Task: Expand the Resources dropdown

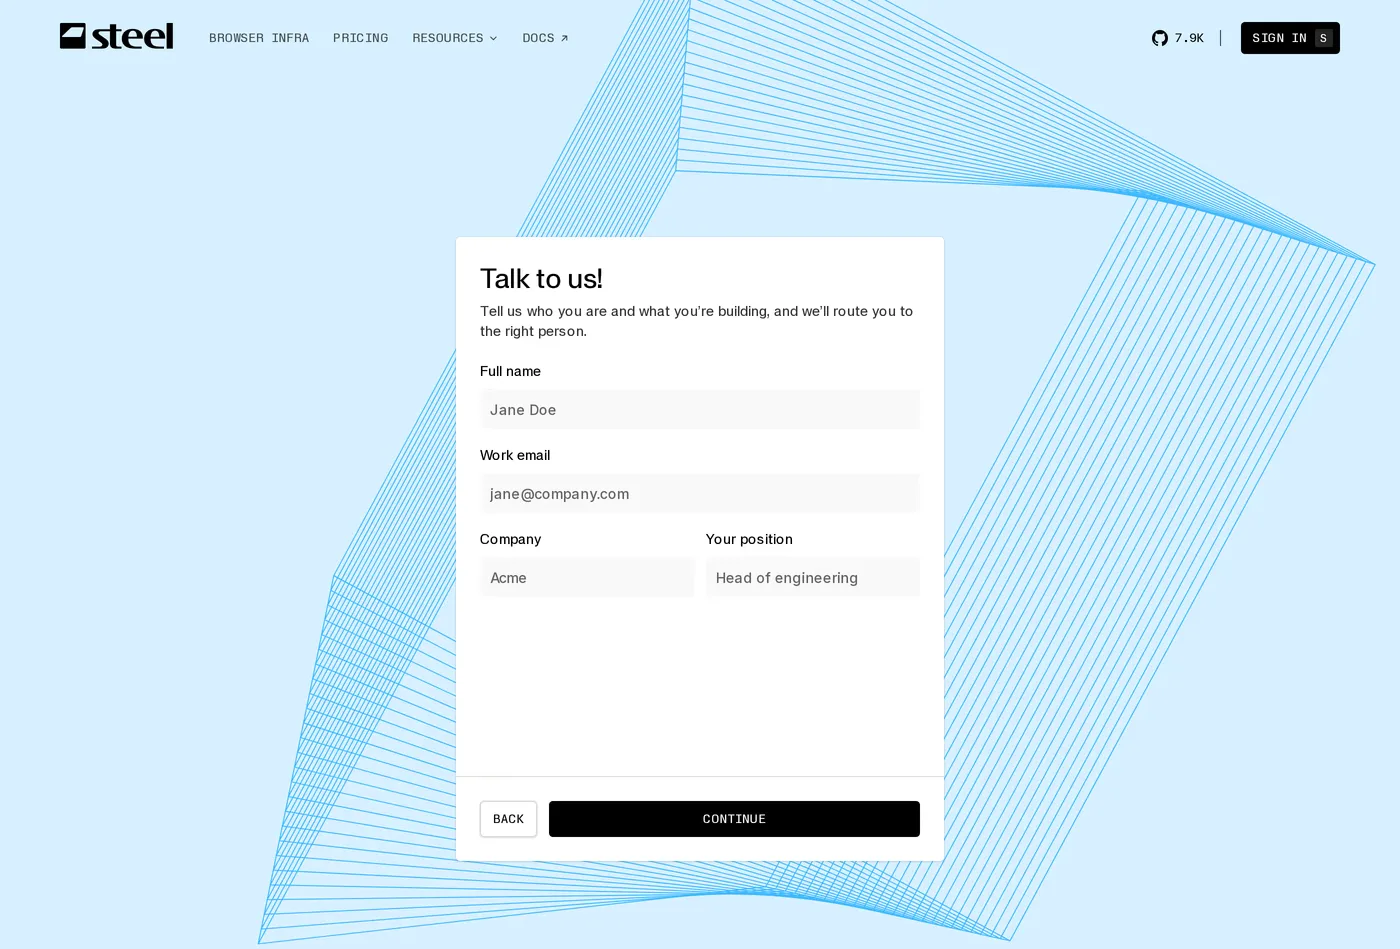Action: coord(455,38)
